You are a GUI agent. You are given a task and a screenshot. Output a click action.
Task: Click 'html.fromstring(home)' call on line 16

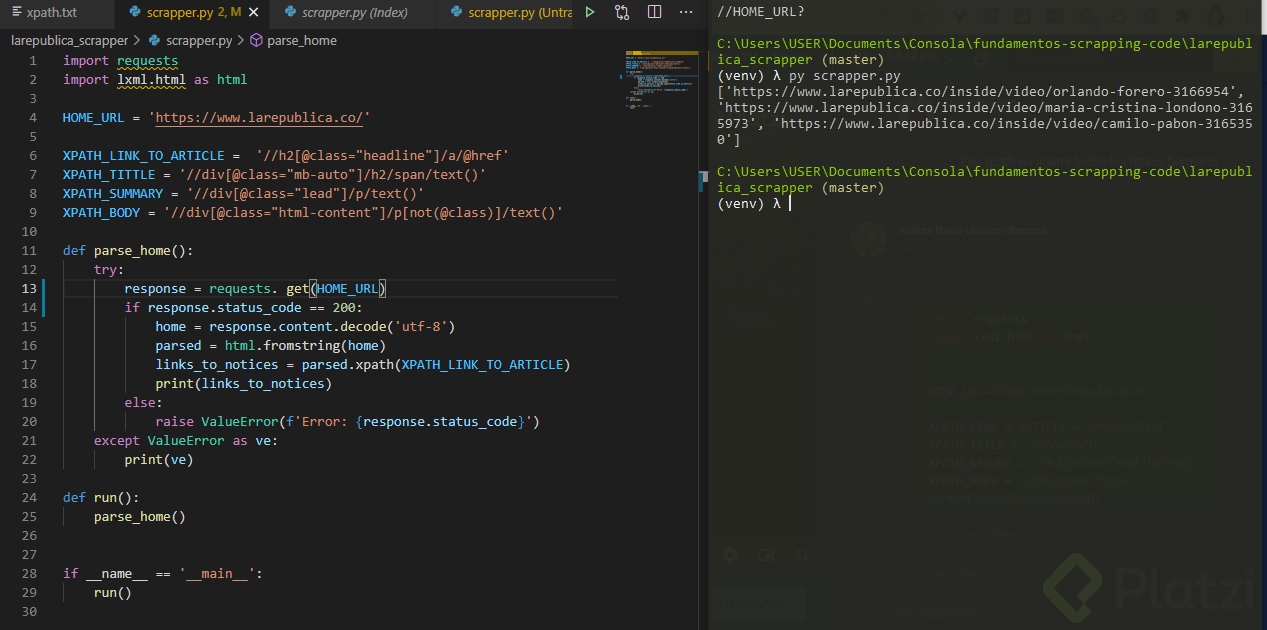tap(305, 346)
